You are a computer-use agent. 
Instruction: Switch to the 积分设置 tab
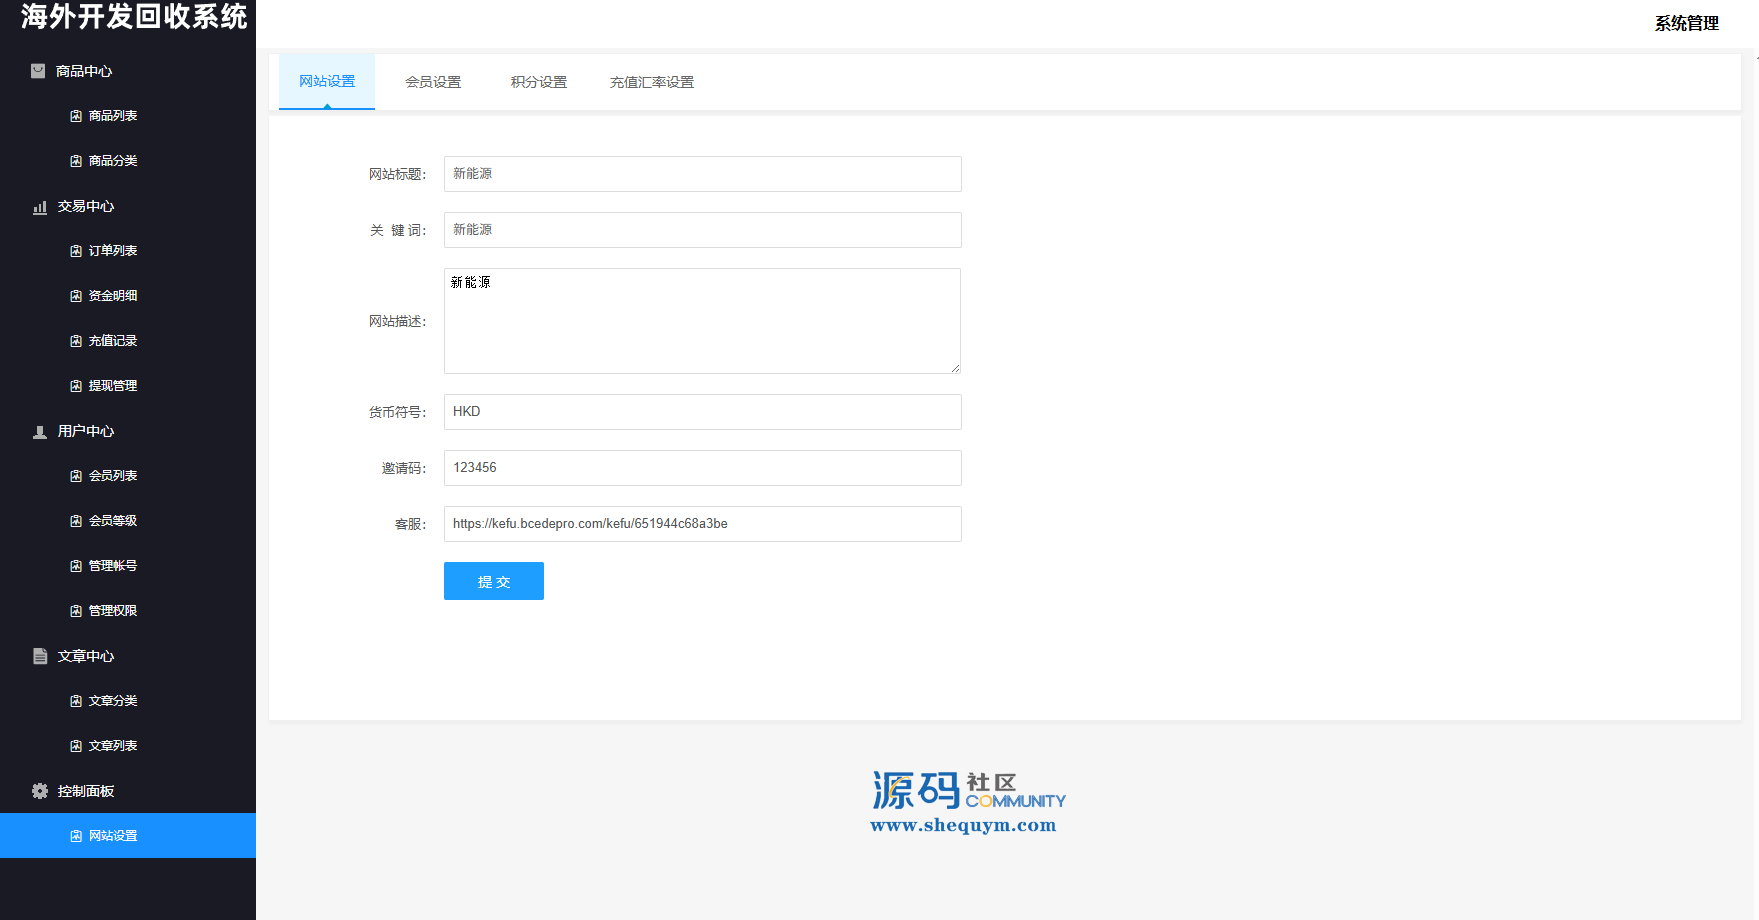coord(539,82)
